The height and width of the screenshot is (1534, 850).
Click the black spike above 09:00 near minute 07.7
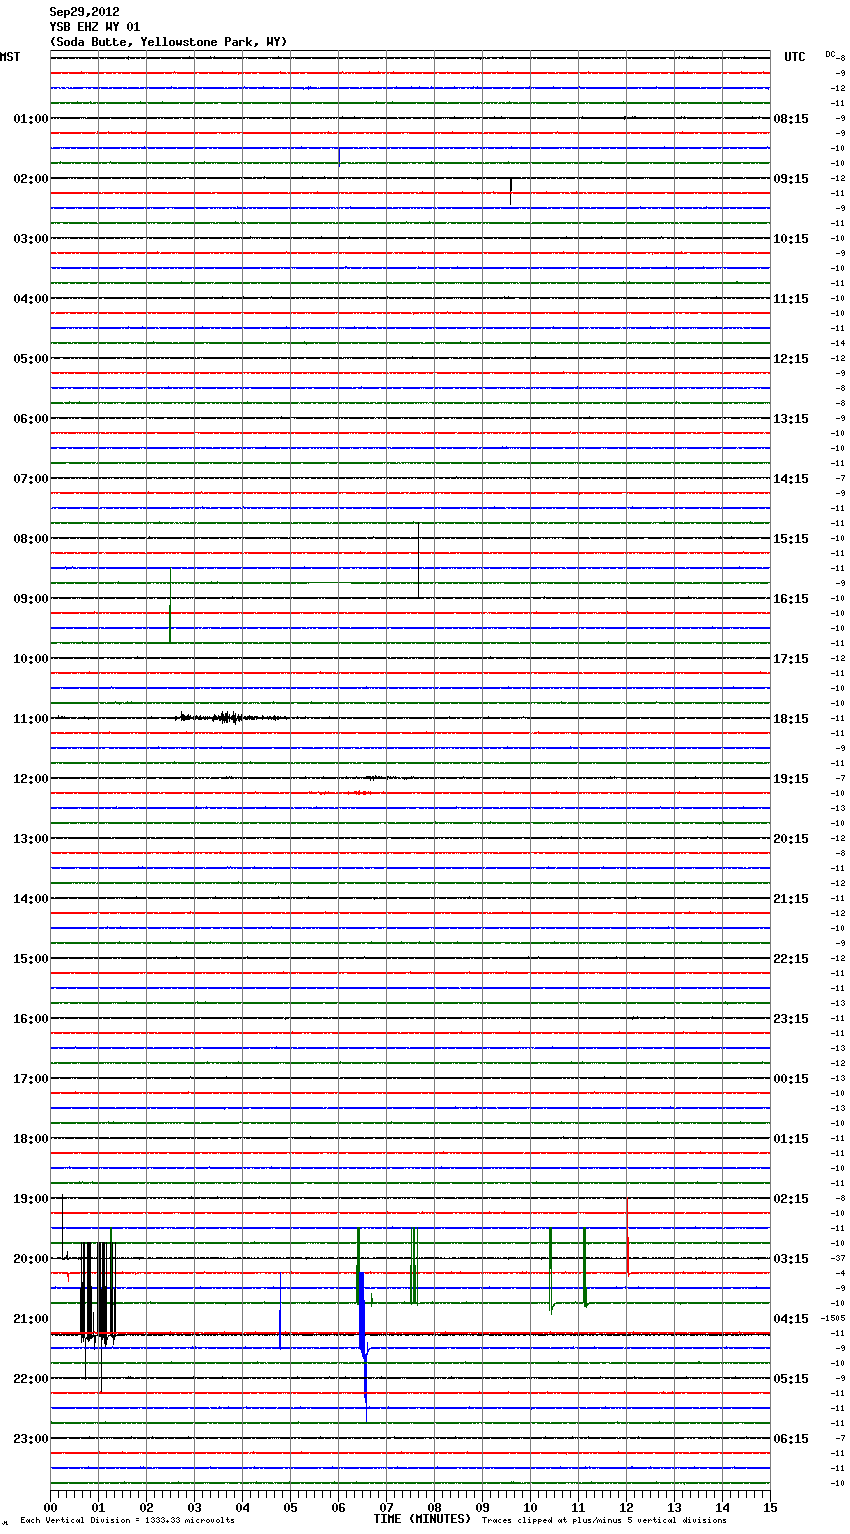(418, 560)
